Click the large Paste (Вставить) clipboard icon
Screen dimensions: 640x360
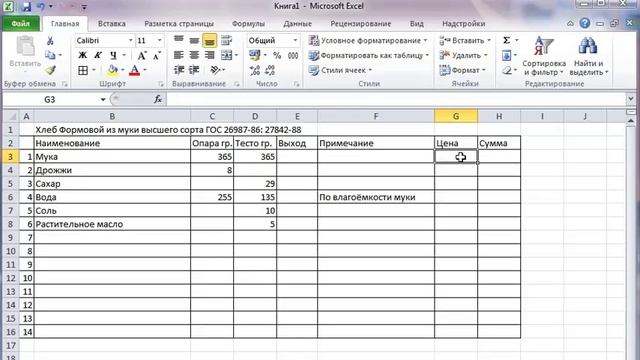click(25, 46)
